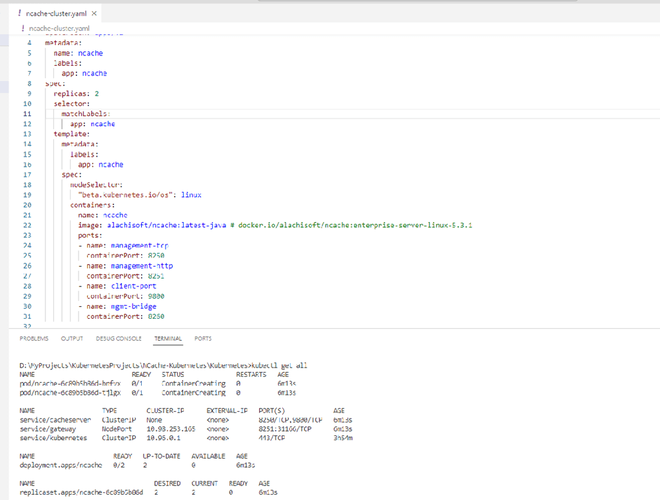Click the 'name: client-port' entry
Screen dimensions: 660x500
coord(118,285)
